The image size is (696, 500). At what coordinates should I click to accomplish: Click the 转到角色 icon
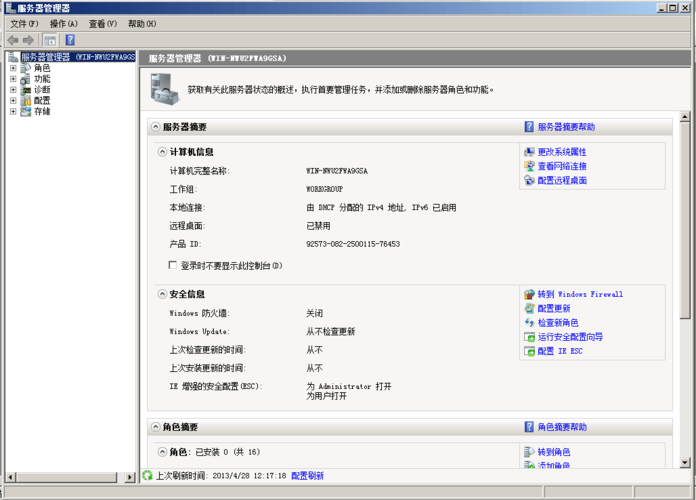[x=529, y=452]
